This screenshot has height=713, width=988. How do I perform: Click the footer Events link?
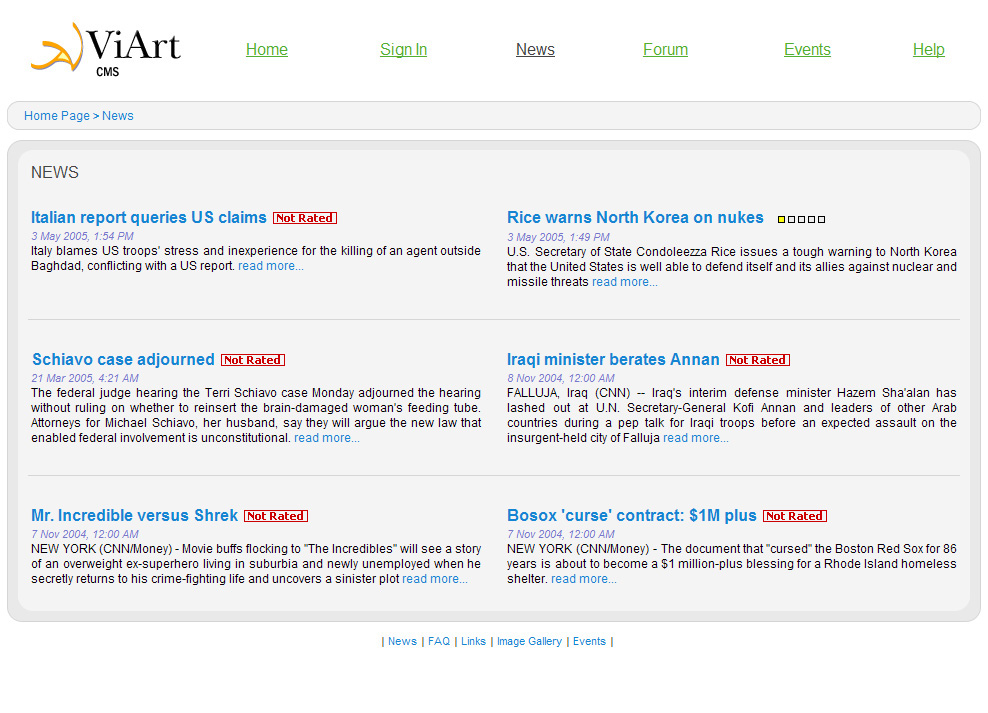[589, 641]
